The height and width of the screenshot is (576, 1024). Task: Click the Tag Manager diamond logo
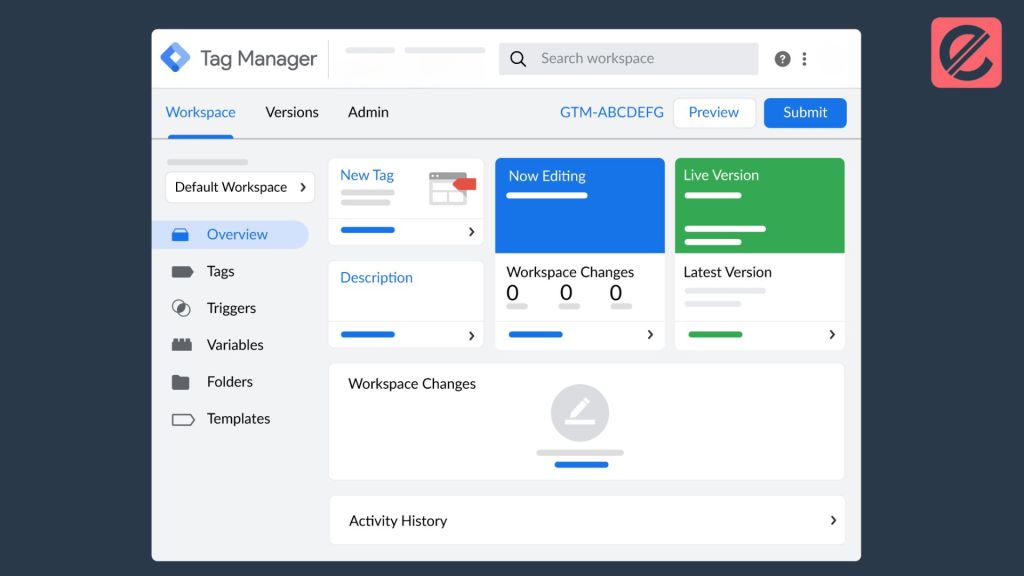tap(175, 57)
